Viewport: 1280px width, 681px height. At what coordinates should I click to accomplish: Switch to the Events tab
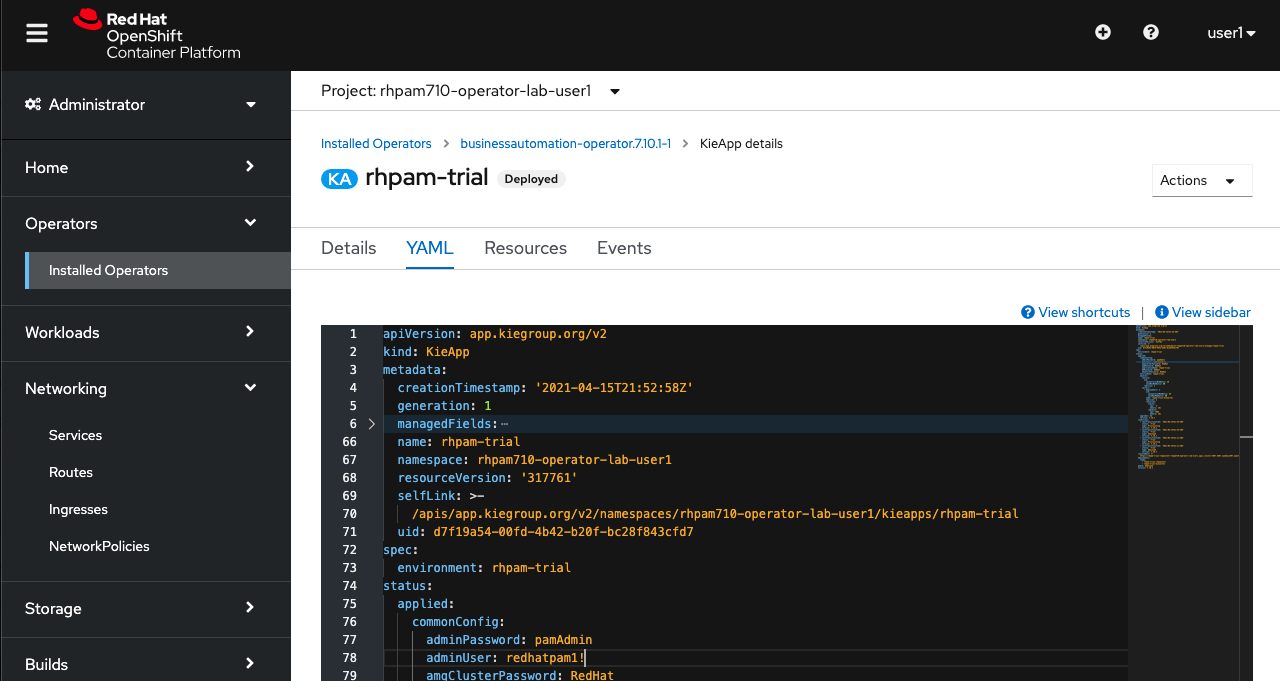pos(624,248)
